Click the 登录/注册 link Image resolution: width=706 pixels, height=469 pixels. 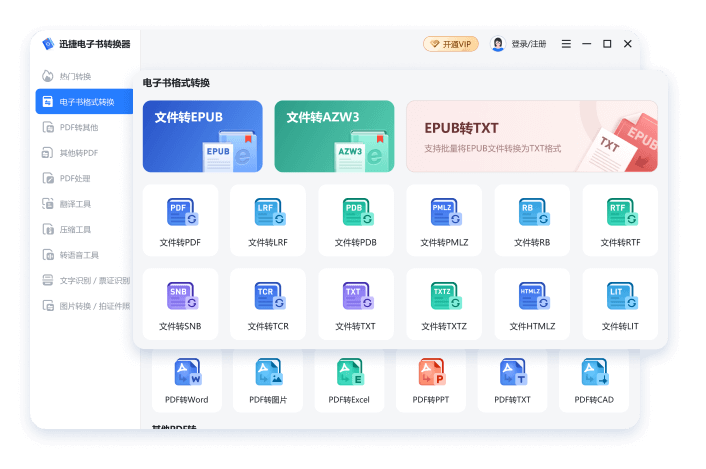tap(529, 44)
